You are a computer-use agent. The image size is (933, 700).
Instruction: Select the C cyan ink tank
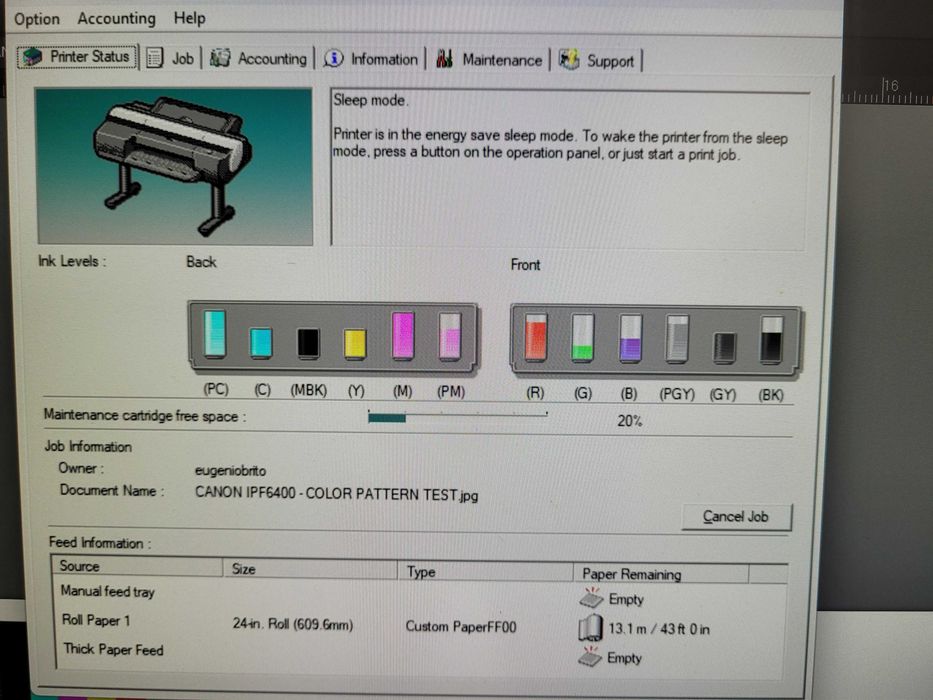pos(261,342)
